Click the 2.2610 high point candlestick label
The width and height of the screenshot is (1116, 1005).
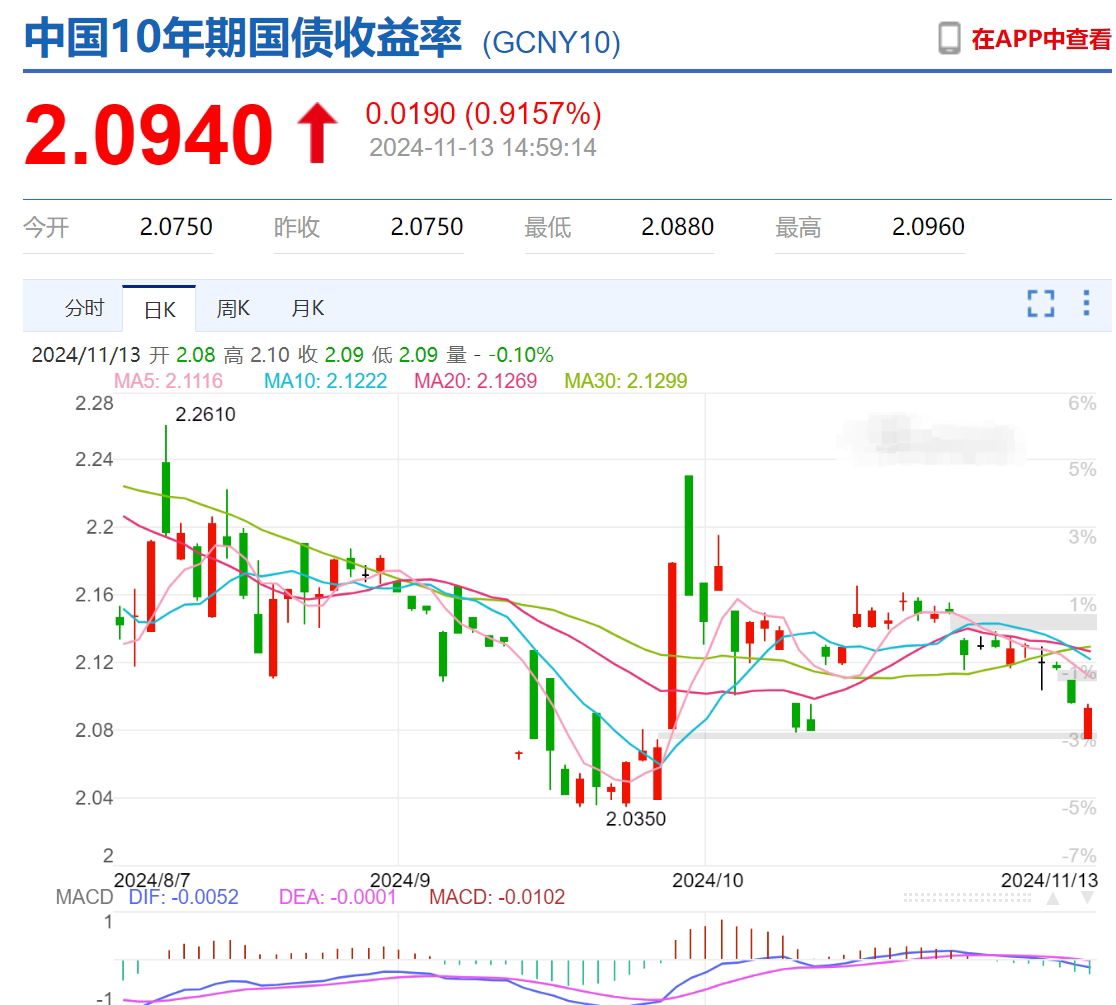pyautogui.click(x=205, y=414)
